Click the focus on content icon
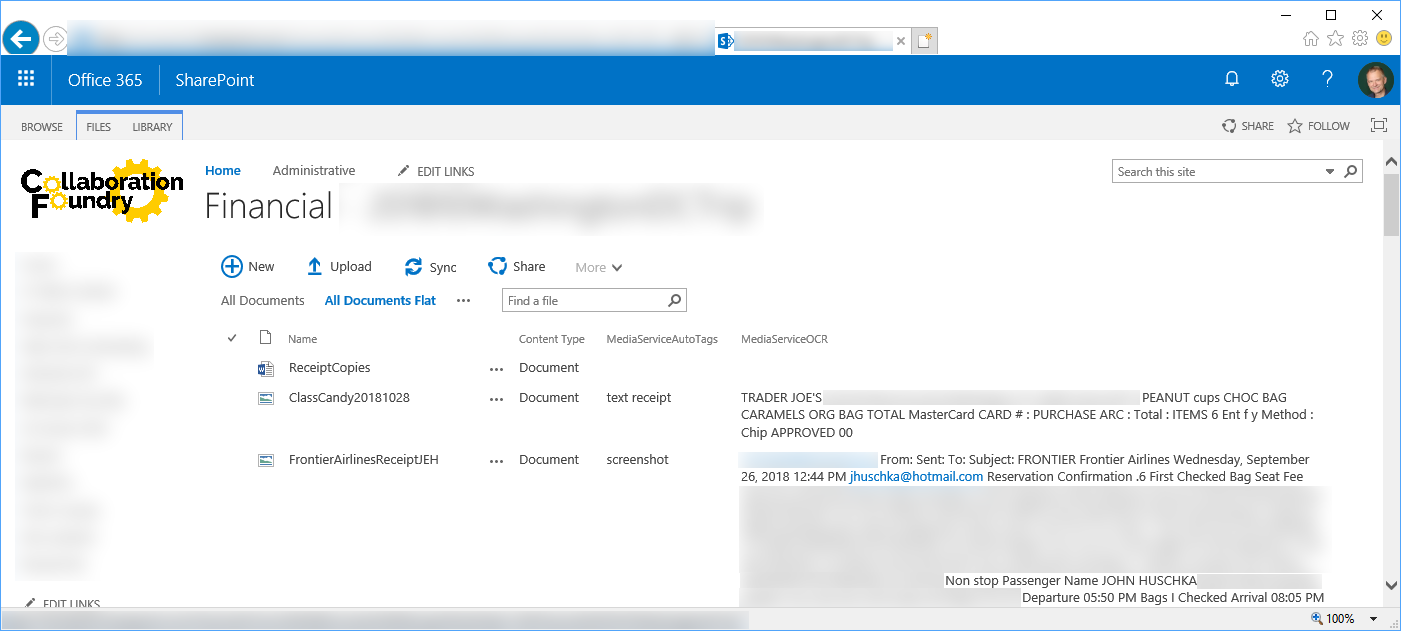The height and width of the screenshot is (631, 1401). point(1379,126)
